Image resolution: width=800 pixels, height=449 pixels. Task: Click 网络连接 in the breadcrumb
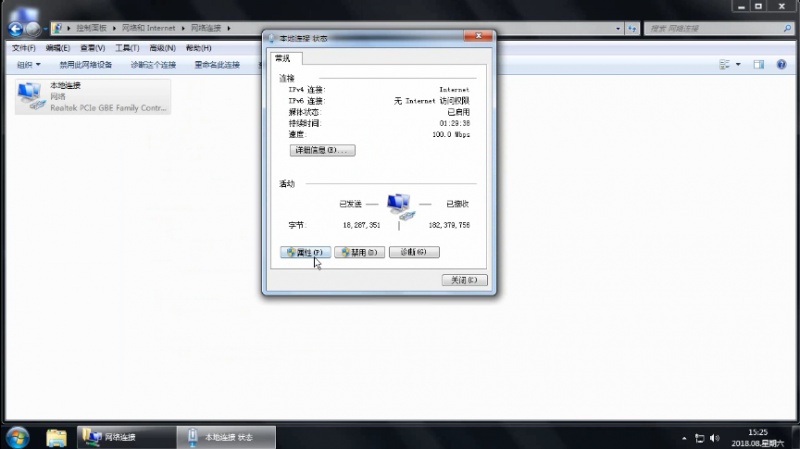[206, 28]
